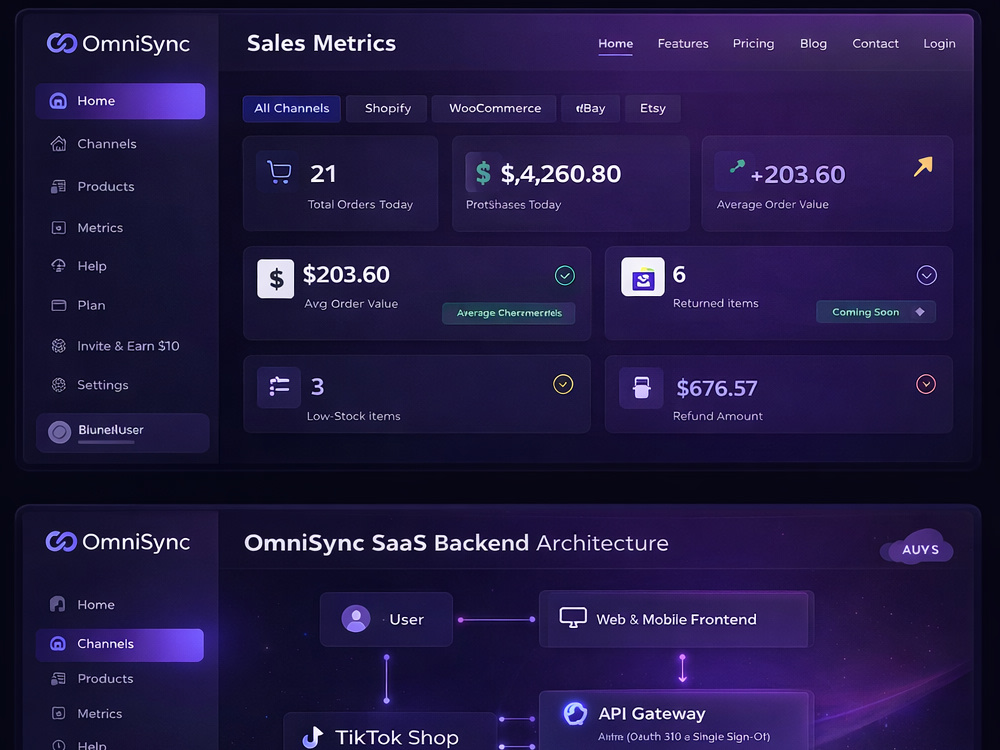Click the Invite & Earn $10 icon
Image resolution: width=1000 pixels, height=750 pixels.
[x=59, y=346]
